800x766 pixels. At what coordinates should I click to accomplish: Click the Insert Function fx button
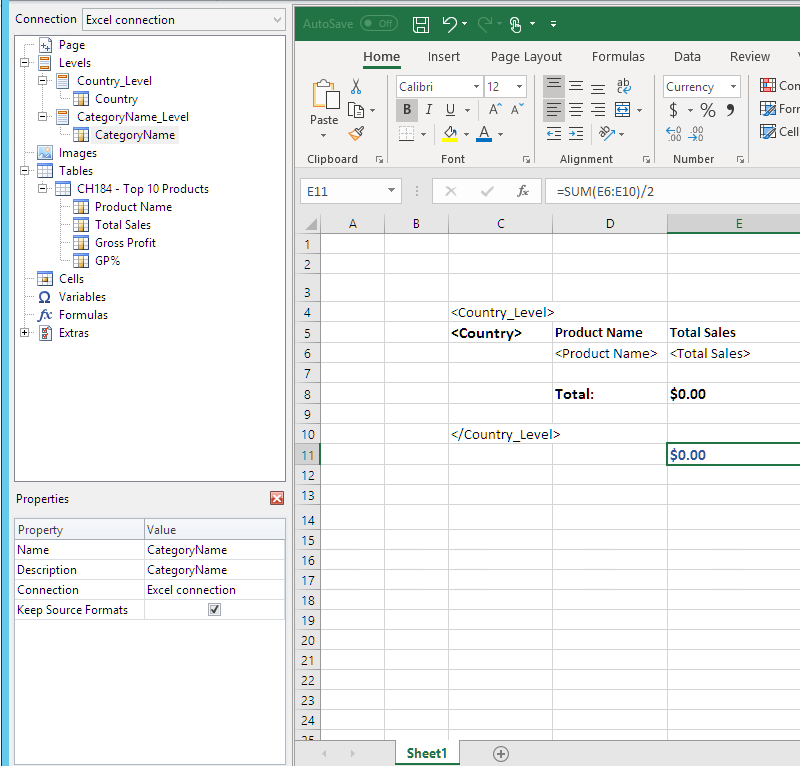[522, 191]
